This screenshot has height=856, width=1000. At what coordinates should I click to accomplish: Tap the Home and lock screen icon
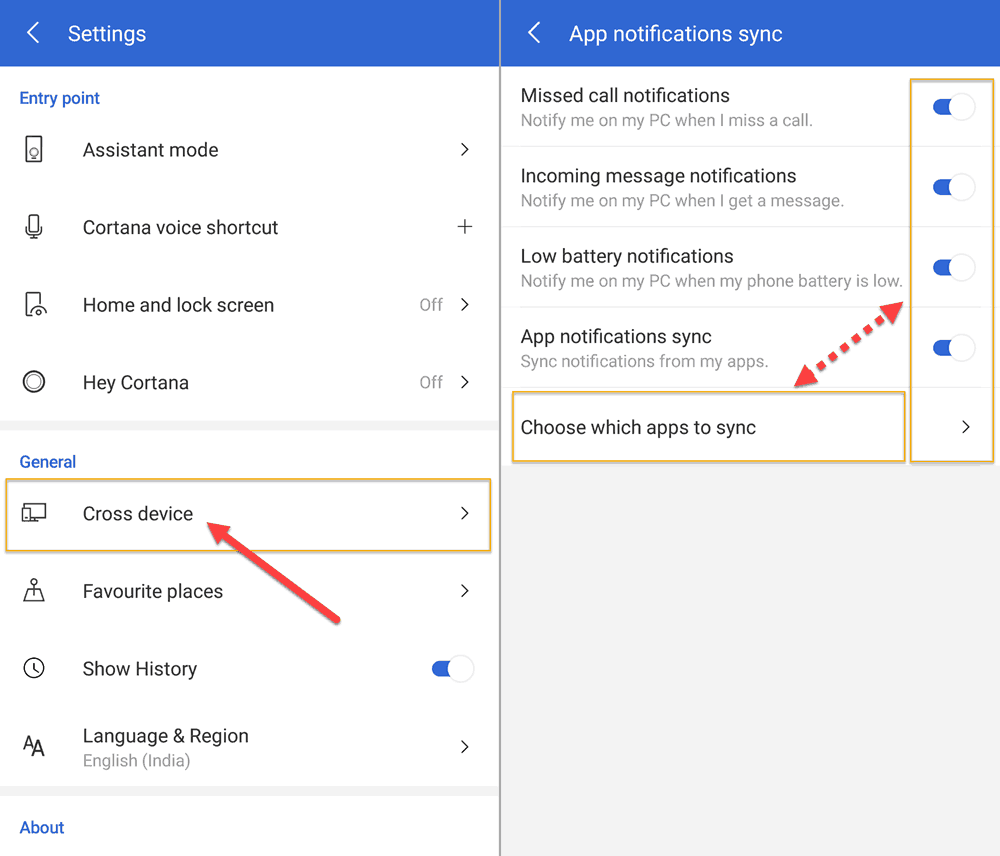34,304
